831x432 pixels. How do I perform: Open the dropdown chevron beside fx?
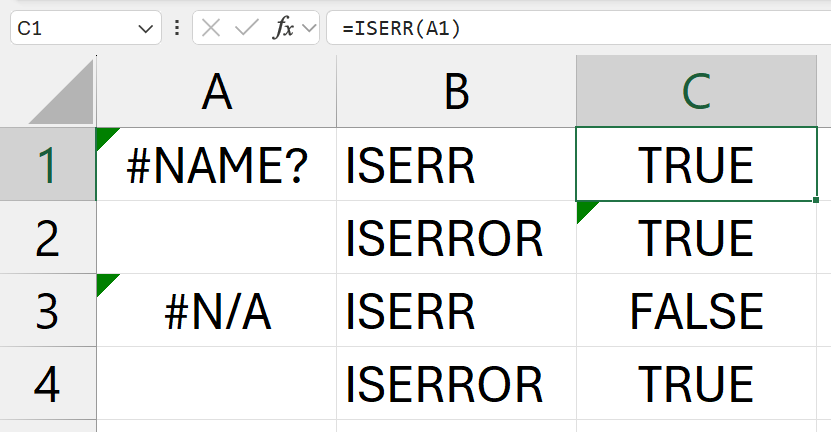click(x=309, y=29)
